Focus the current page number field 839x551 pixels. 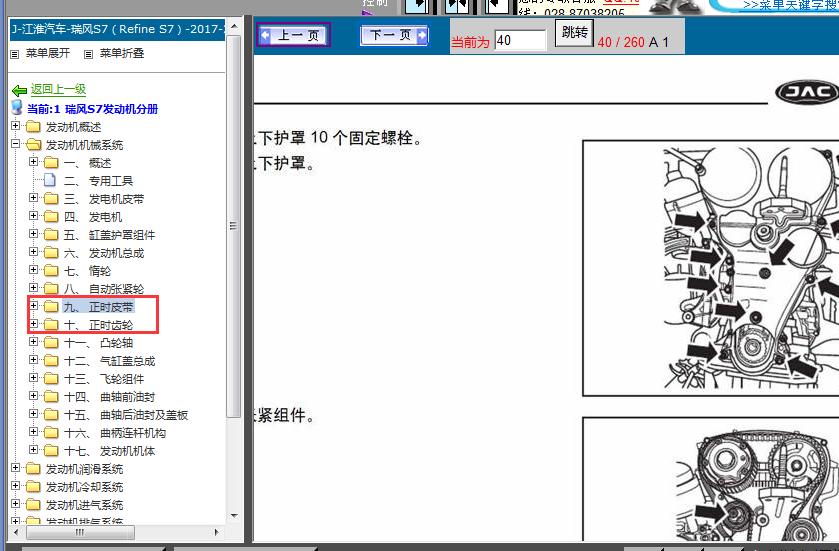[520, 41]
